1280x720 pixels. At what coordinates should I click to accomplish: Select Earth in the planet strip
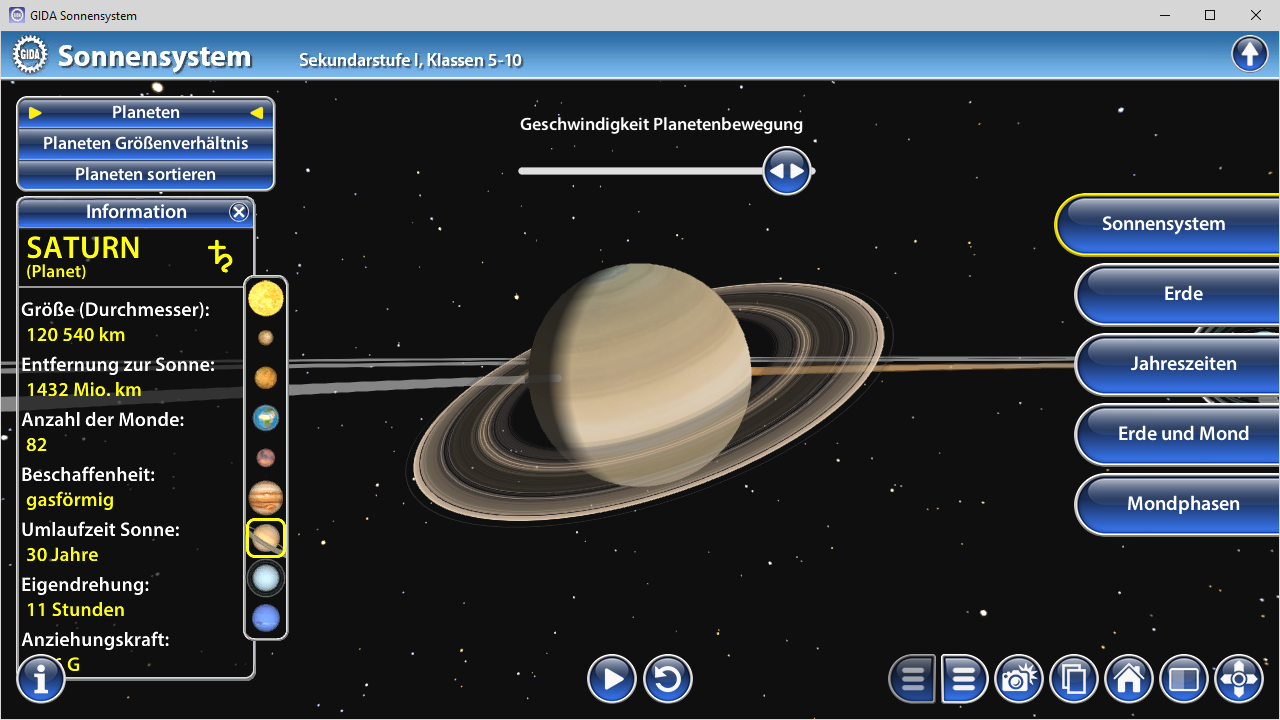pos(266,418)
